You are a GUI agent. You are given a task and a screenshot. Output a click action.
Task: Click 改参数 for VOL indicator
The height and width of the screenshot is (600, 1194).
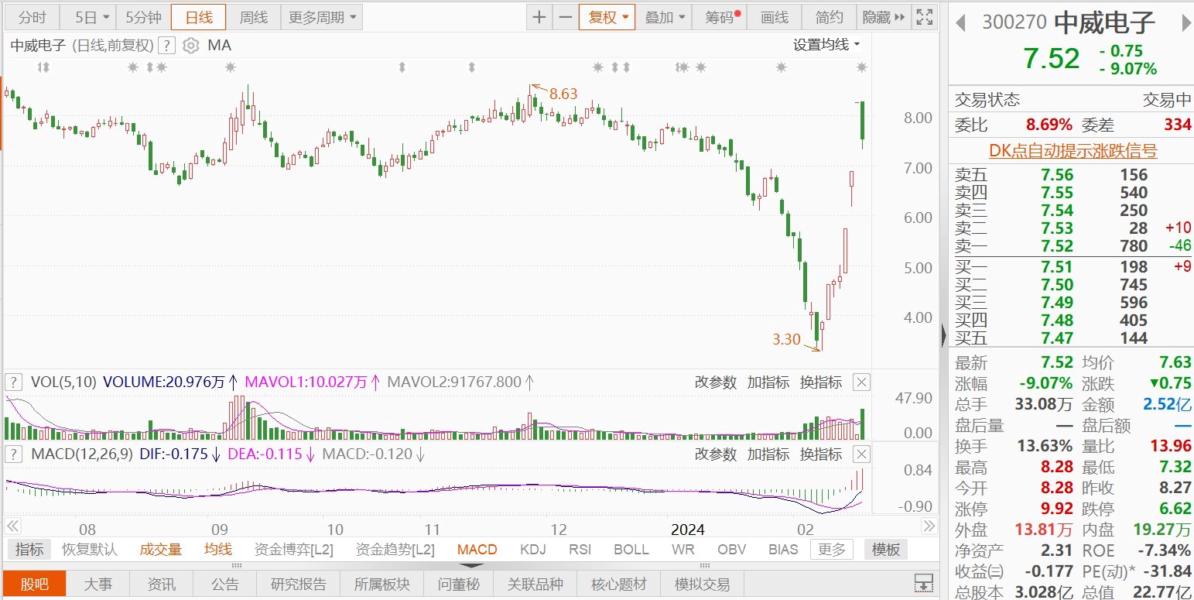tap(716, 382)
